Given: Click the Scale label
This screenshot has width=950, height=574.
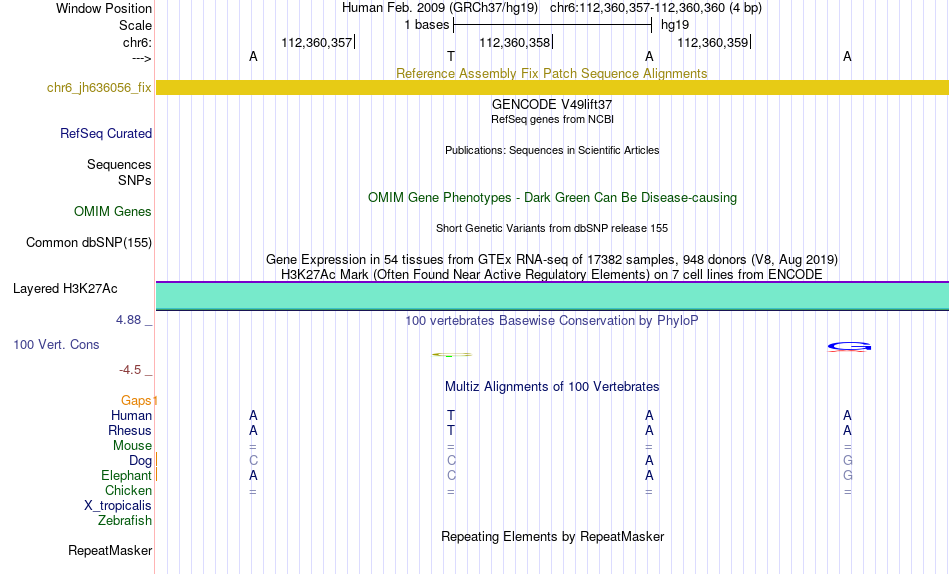Looking at the screenshot, I should pos(135,25).
